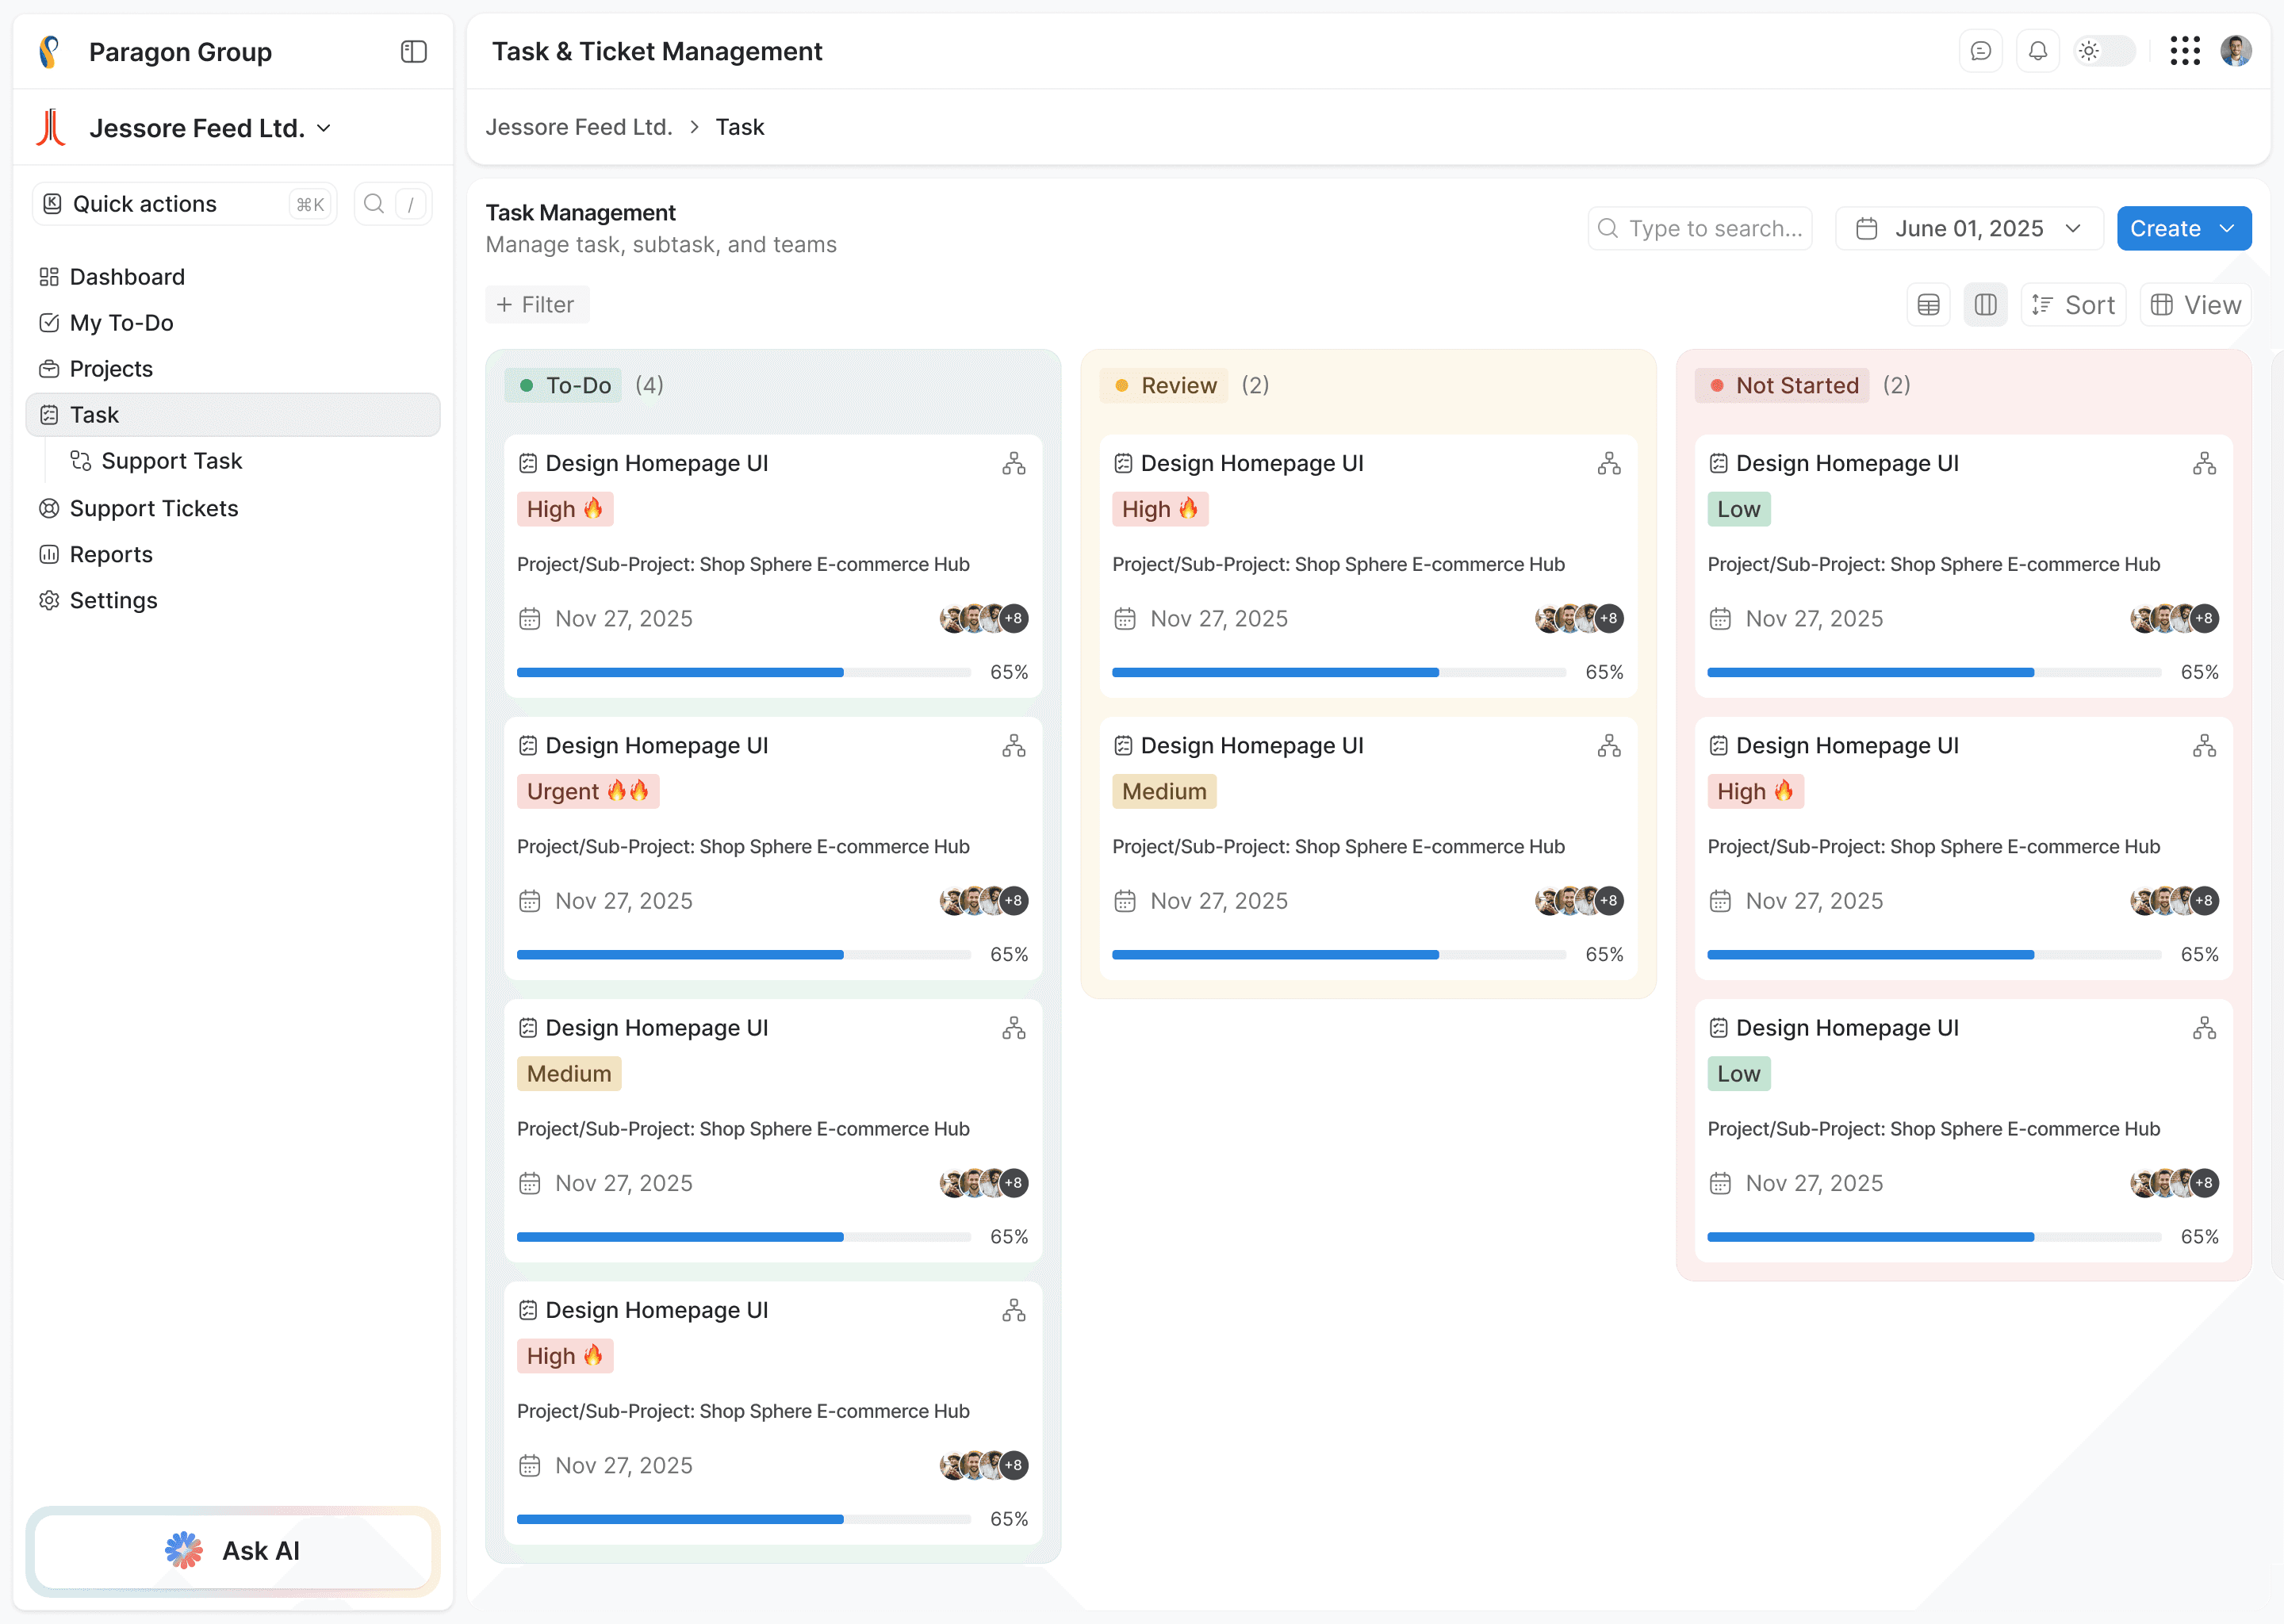The width and height of the screenshot is (2284, 1624).
Task: Toggle the light/dark theme switch
Action: 2104,52
